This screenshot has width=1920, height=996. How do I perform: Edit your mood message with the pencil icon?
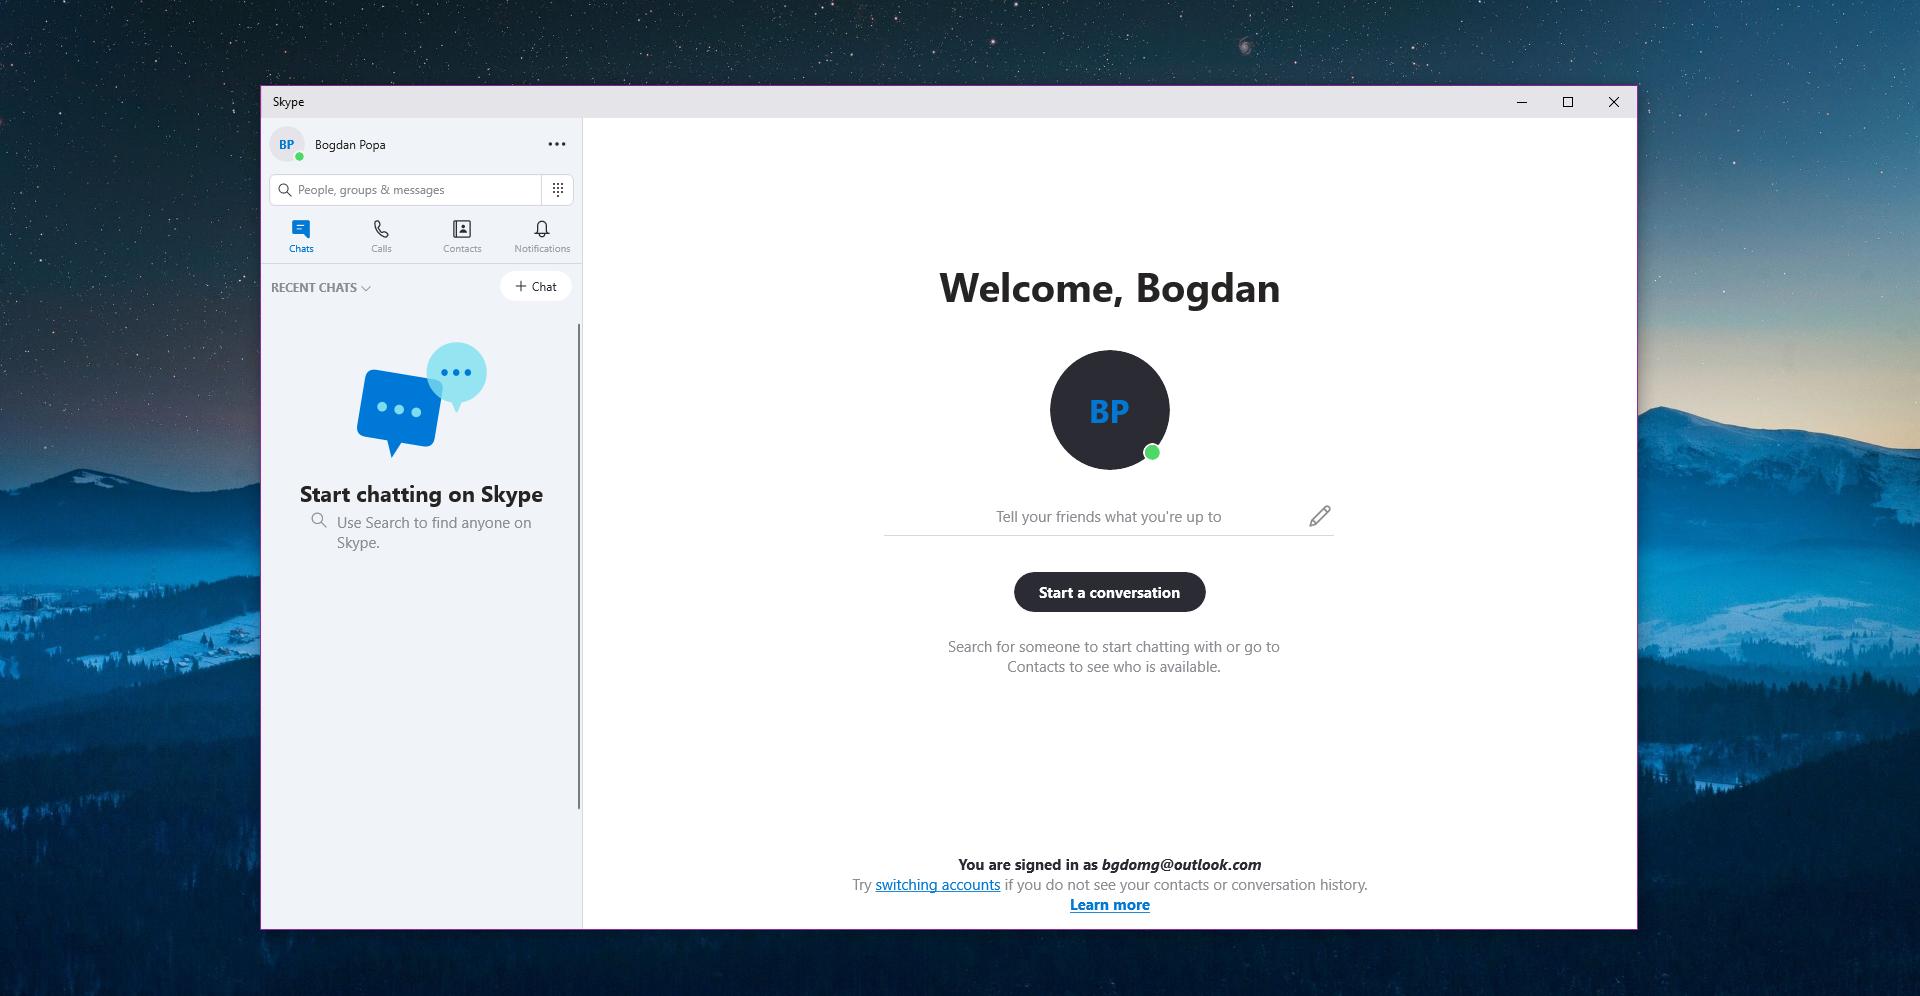pos(1318,516)
